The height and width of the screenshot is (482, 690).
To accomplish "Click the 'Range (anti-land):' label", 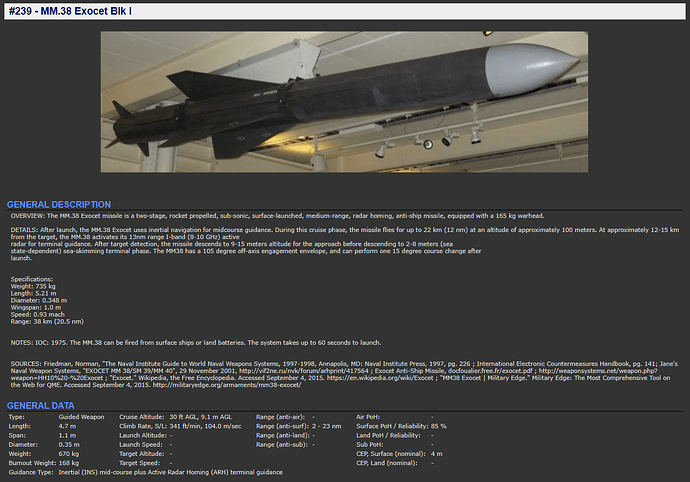I will (283, 435).
